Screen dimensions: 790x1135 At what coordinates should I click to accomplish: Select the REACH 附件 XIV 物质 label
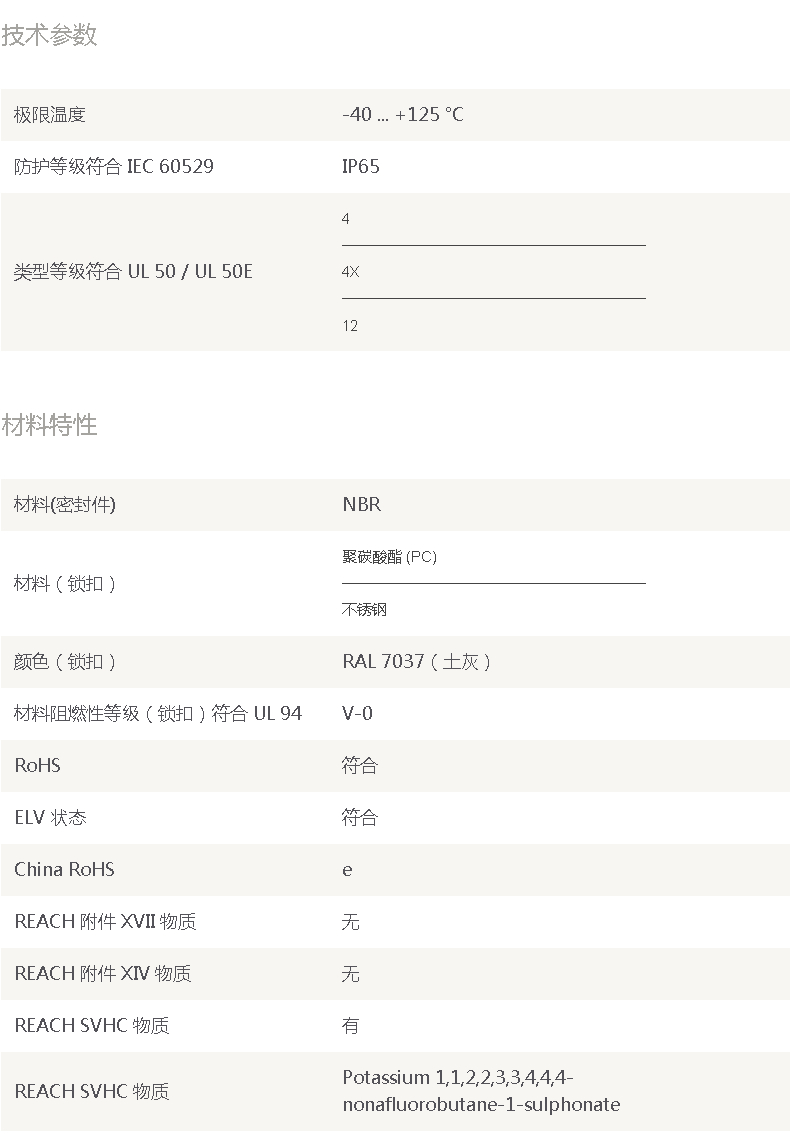103,974
